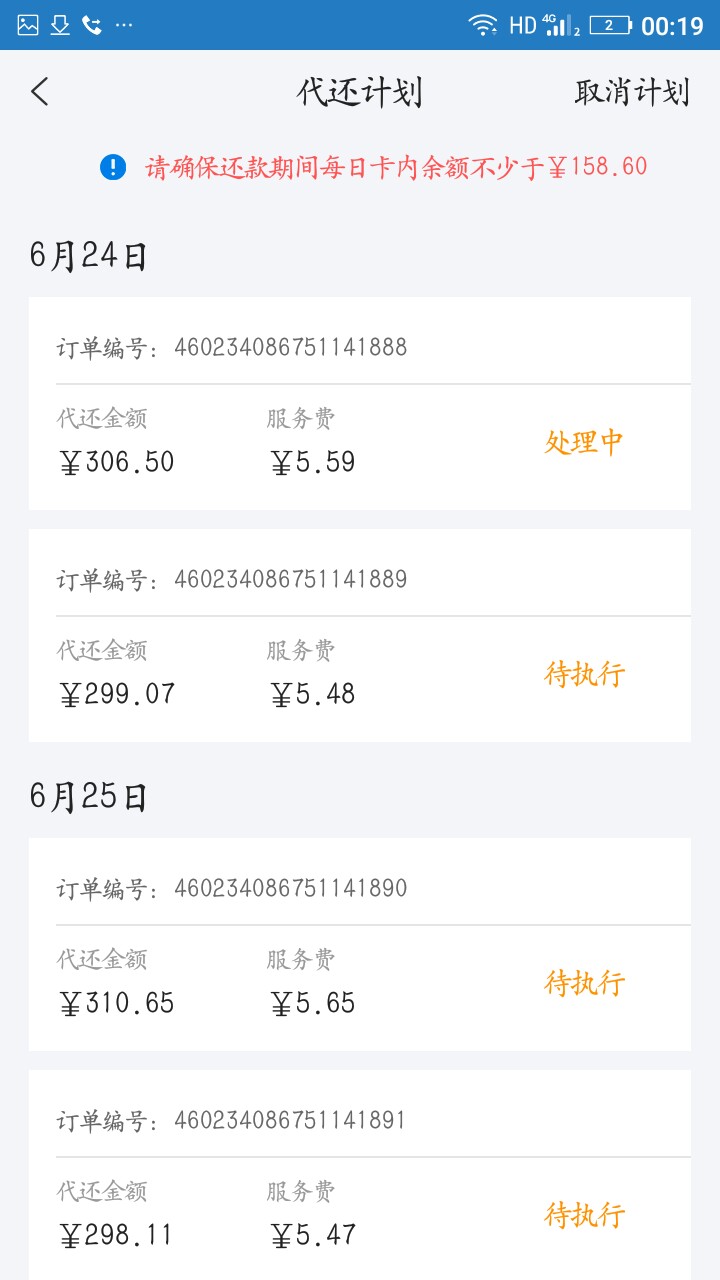This screenshot has height=1280, width=720.
Task: Tap the Wi-Fi icon in status bar
Action: coord(483,25)
